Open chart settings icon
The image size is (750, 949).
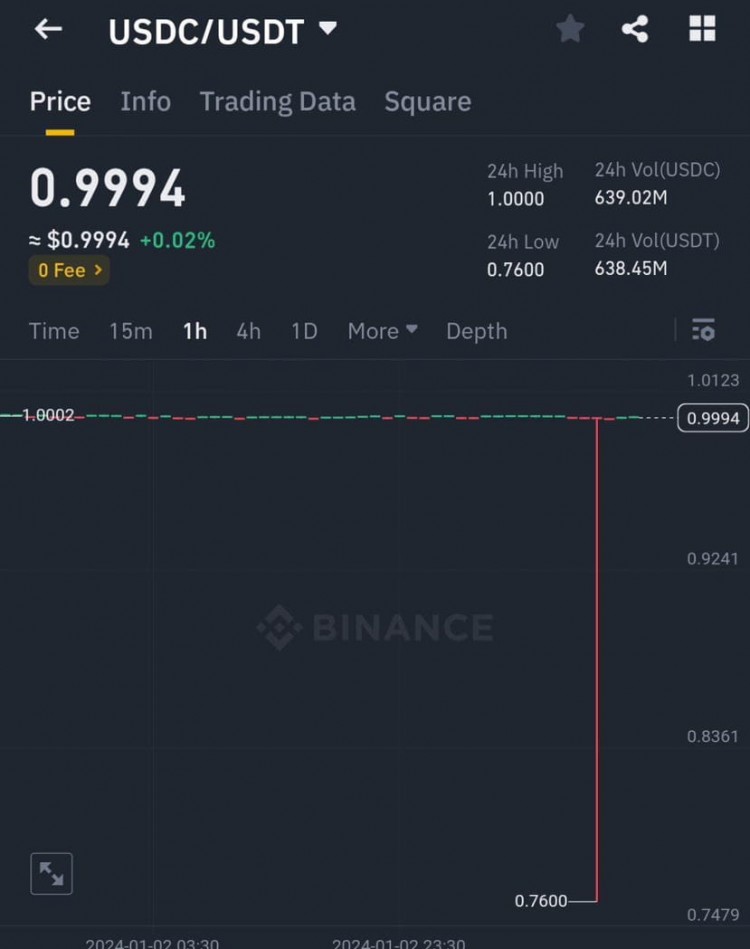(x=703, y=330)
